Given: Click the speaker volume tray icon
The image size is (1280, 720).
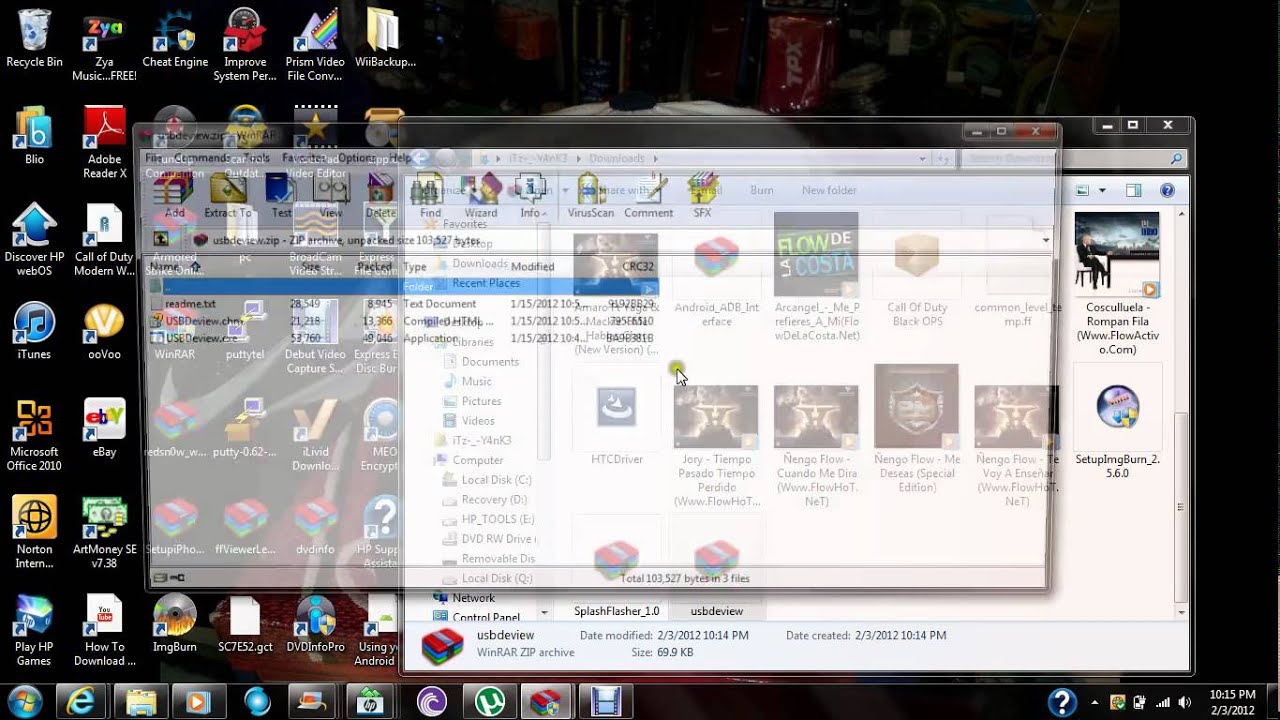Looking at the screenshot, I should coord(1185,702).
